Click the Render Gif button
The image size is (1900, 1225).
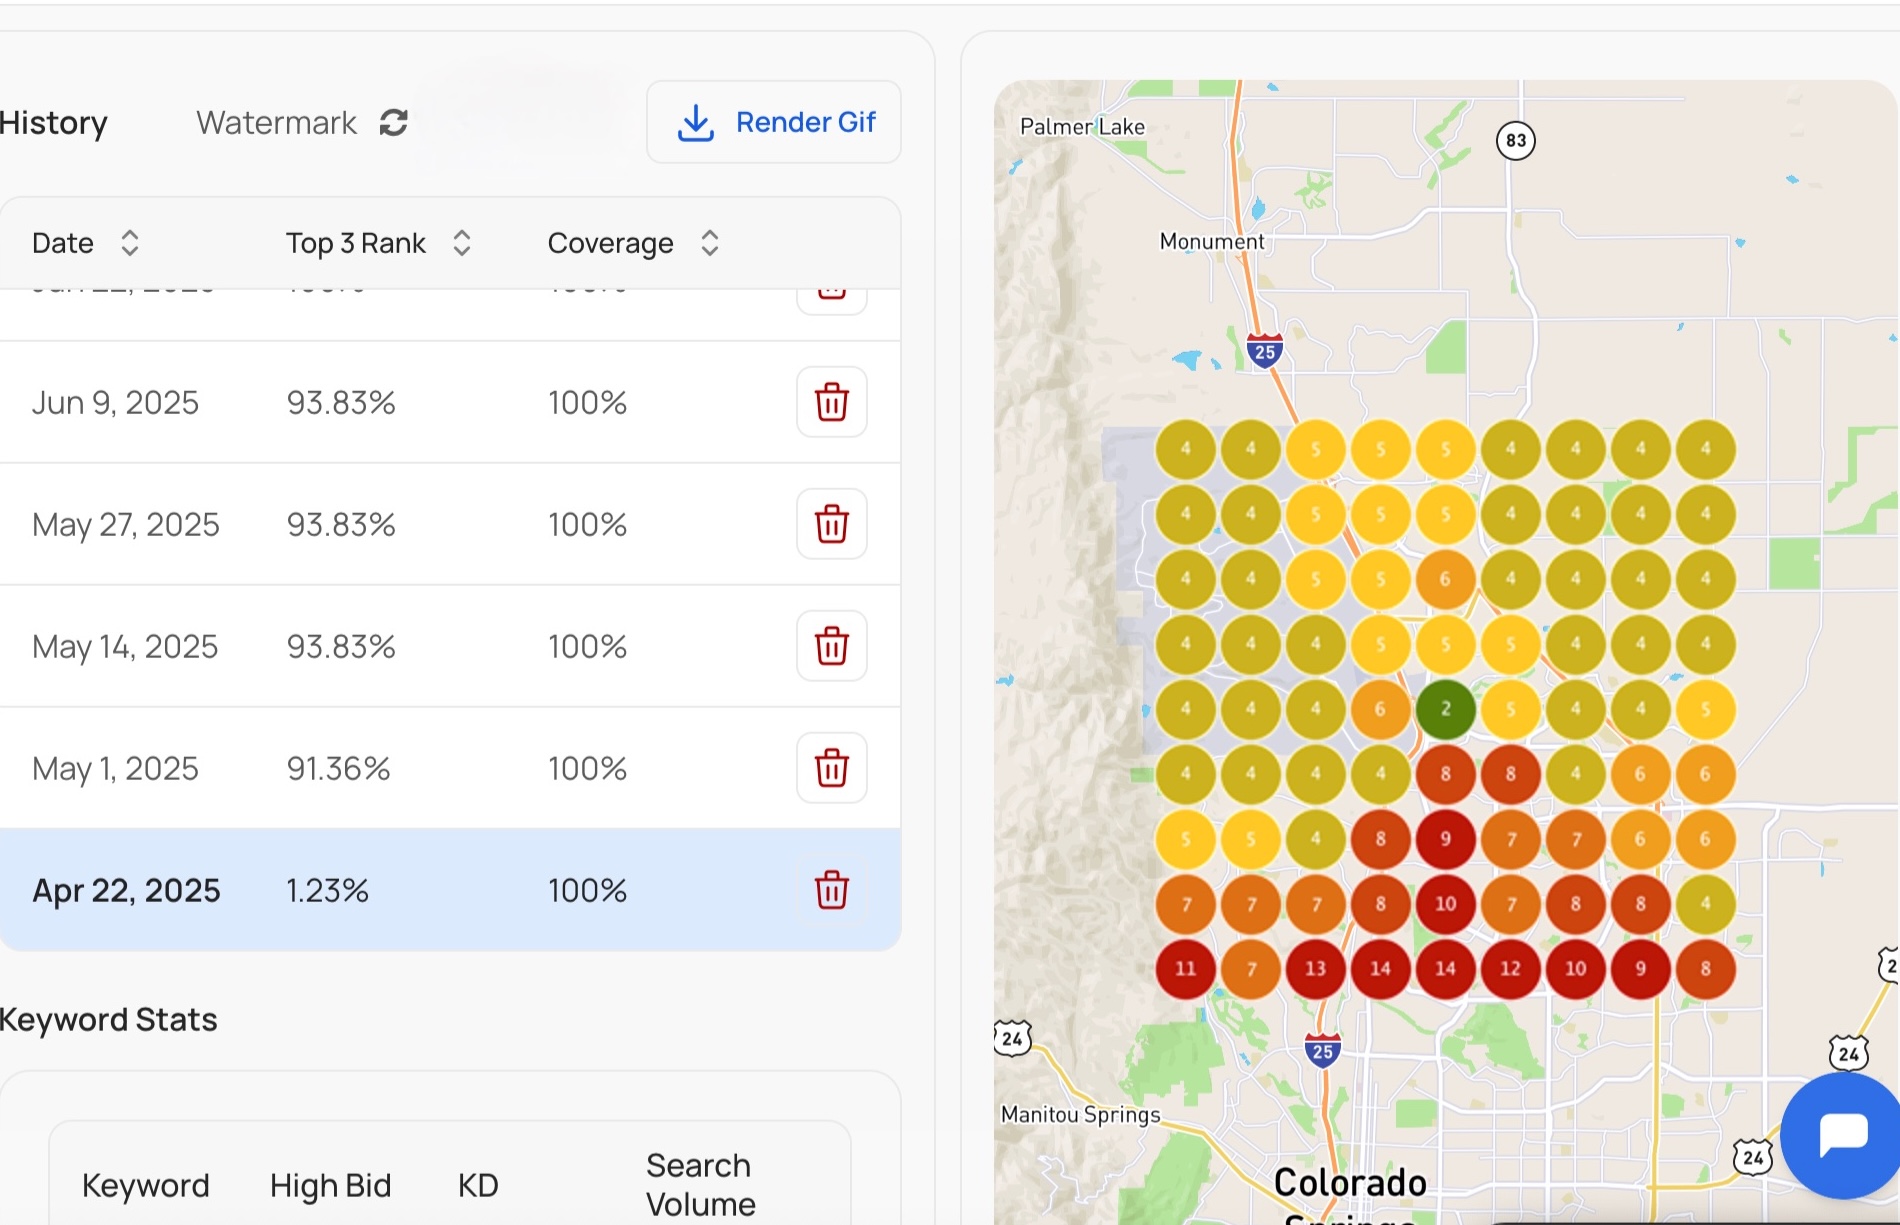[774, 122]
